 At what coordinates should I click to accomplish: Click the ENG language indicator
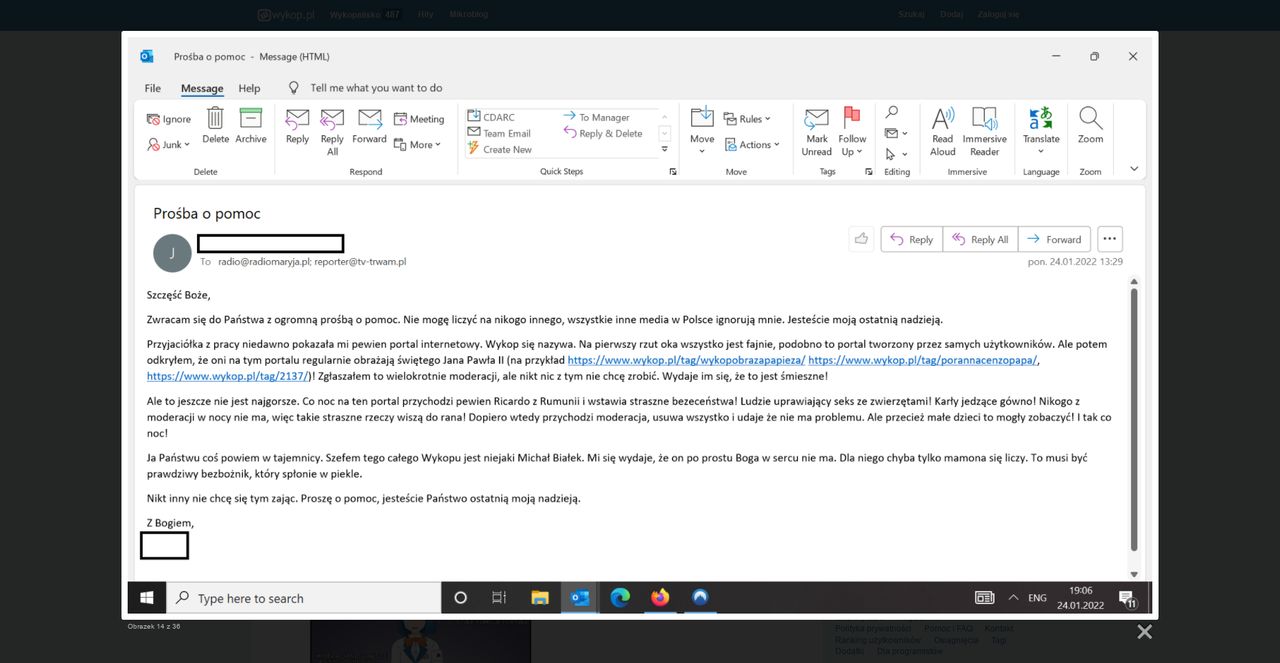[1037, 598]
